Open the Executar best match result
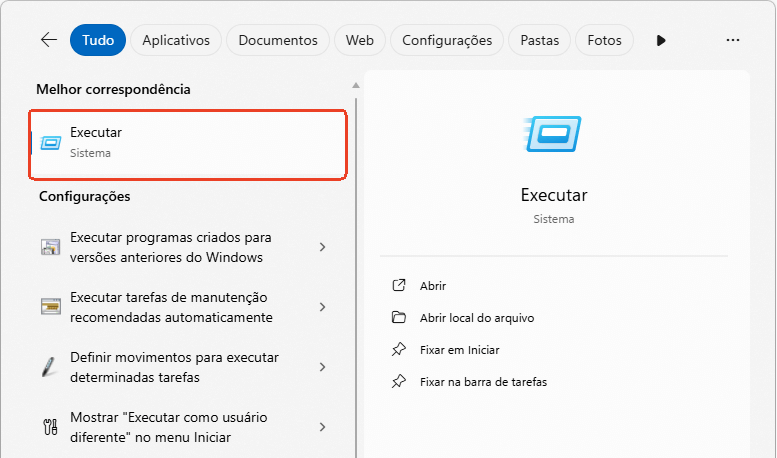 pyautogui.click(x=188, y=144)
